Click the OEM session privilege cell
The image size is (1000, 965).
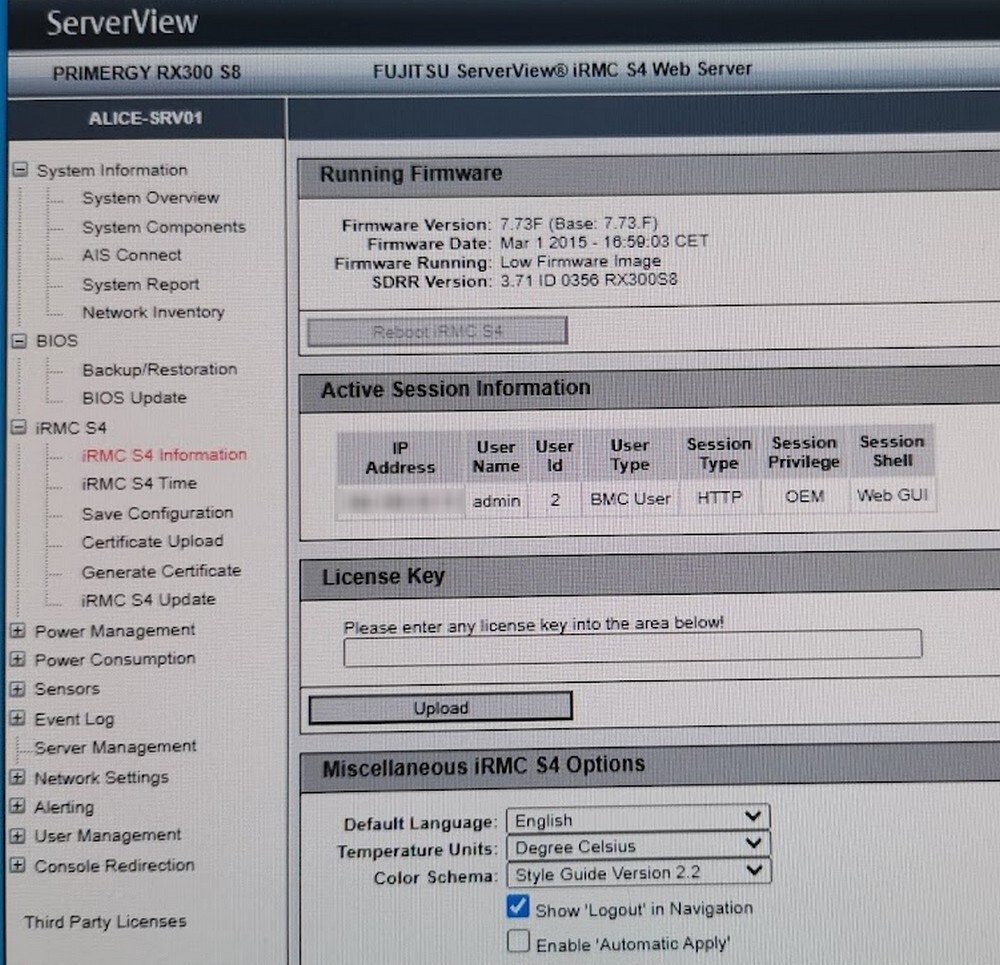tap(804, 496)
